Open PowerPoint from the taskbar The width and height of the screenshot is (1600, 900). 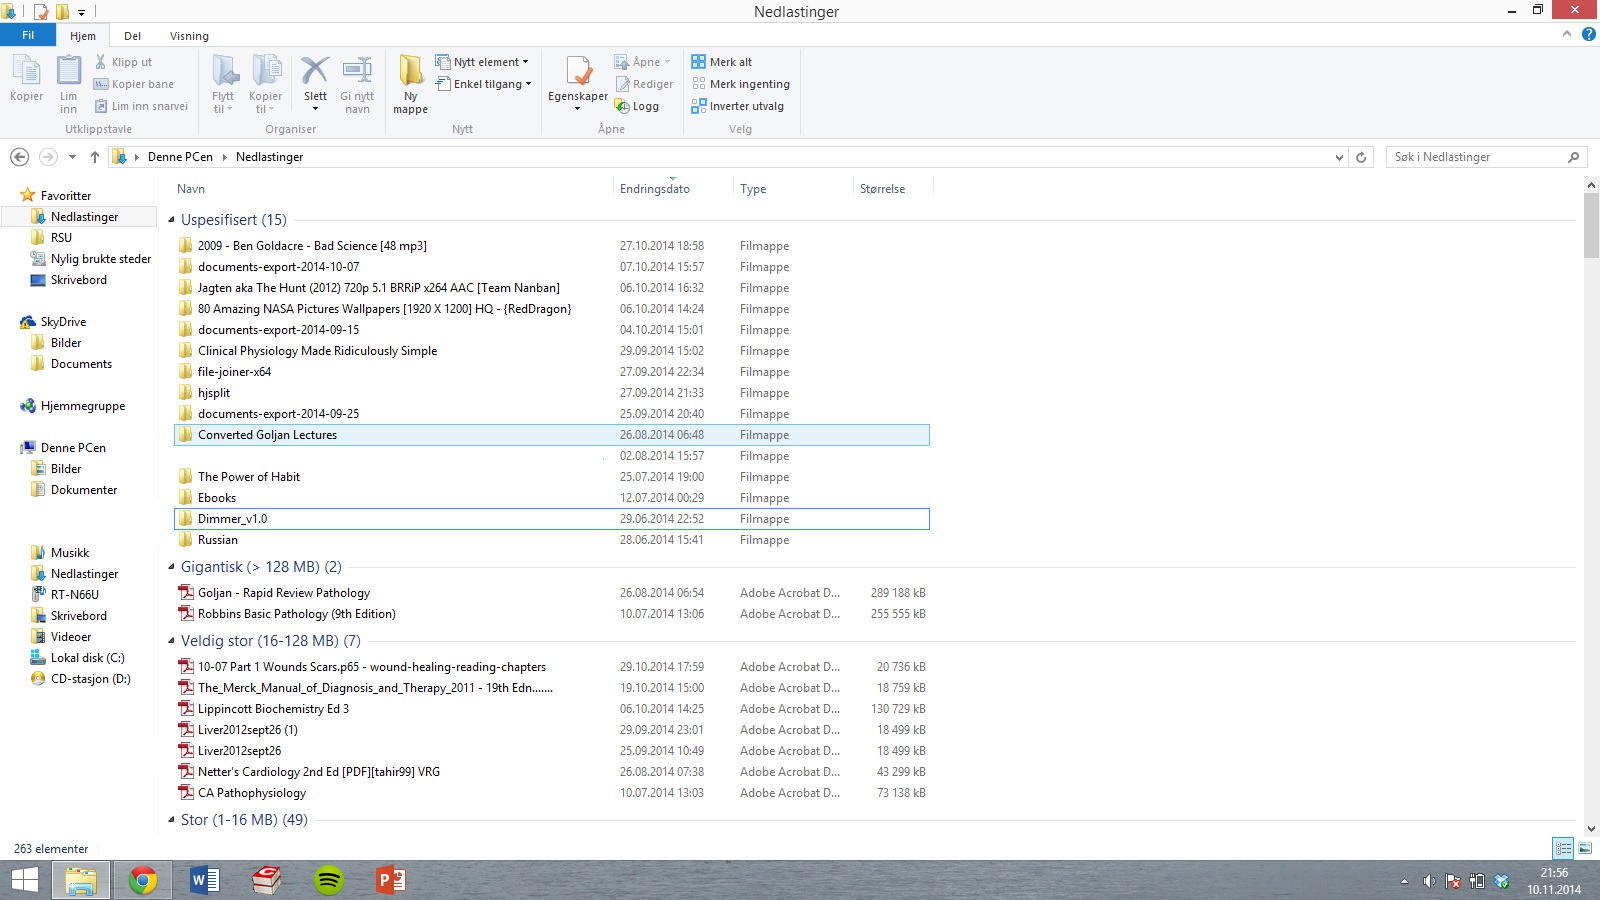[x=391, y=880]
